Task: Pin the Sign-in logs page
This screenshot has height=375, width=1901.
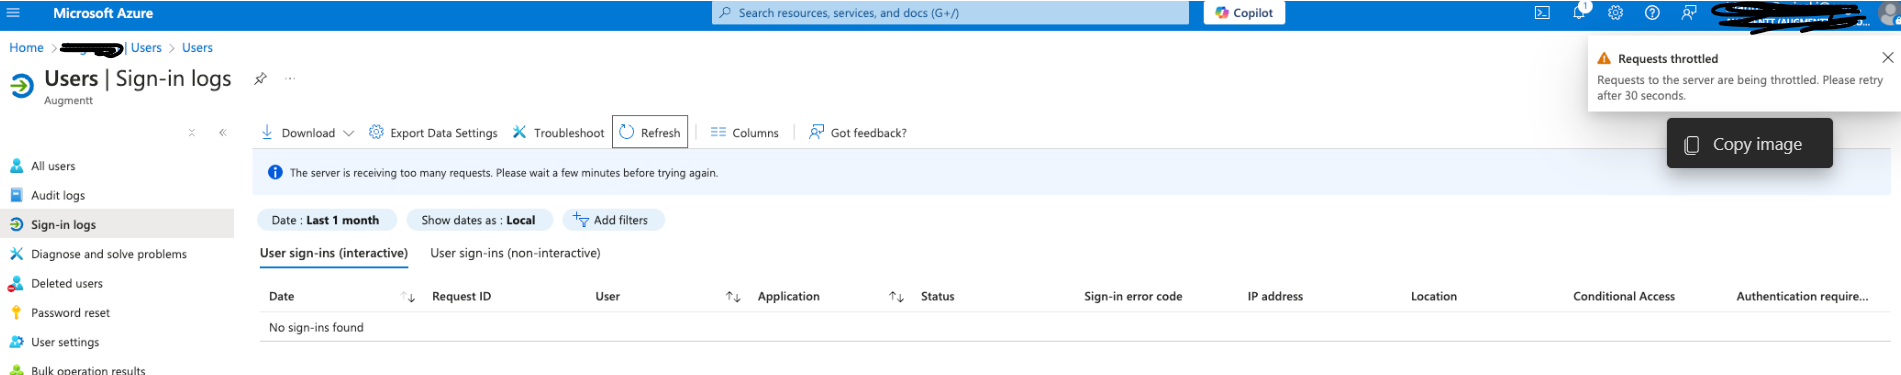Action: (260, 78)
